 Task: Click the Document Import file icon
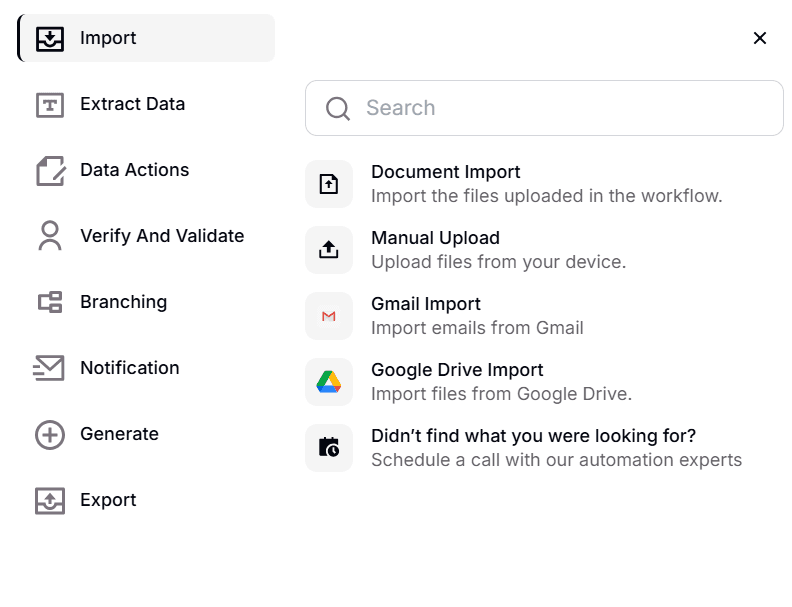coord(329,184)
